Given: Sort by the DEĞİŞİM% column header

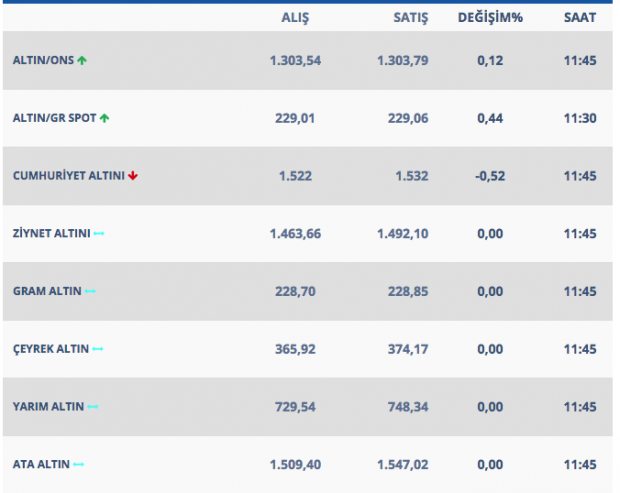Looking at the screenshot, I should pos(490,18).
